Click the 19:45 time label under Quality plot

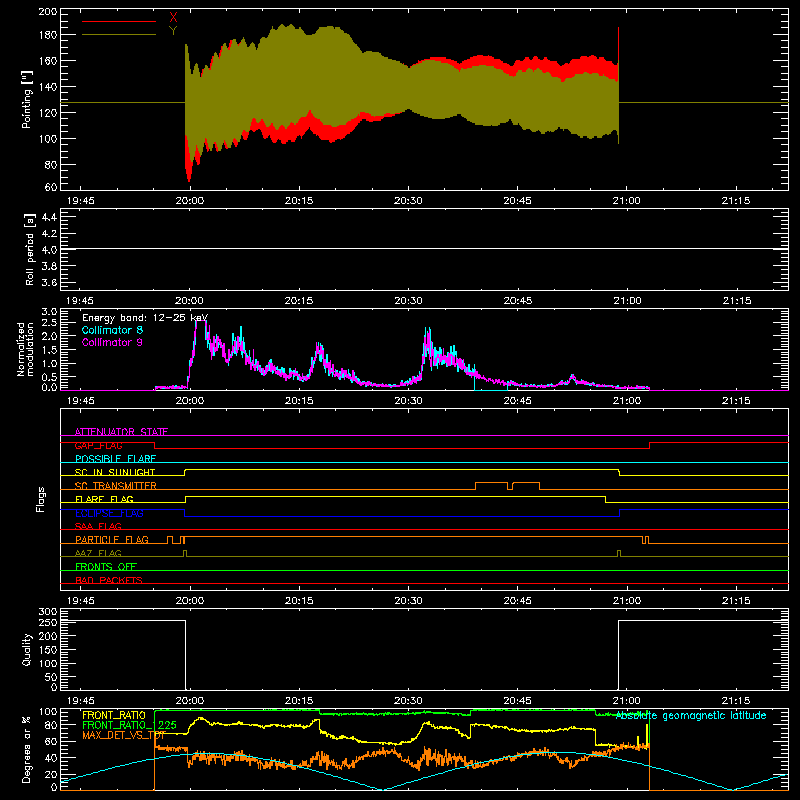[81, 701]
